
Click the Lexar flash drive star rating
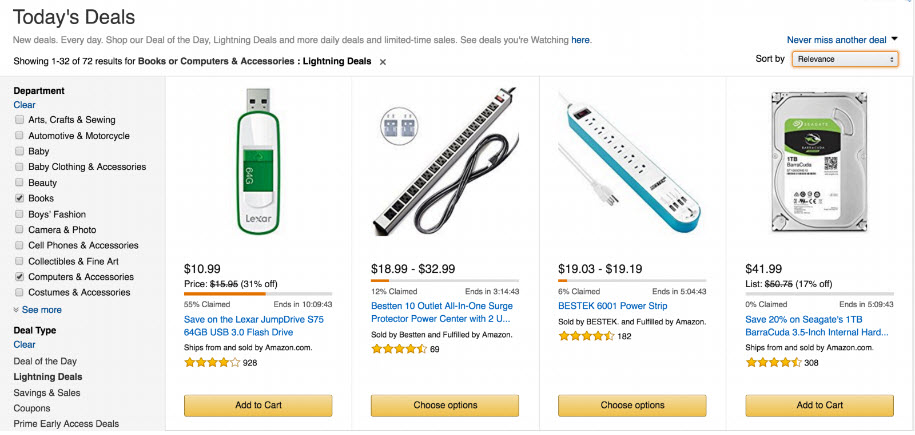coord(212,362)
